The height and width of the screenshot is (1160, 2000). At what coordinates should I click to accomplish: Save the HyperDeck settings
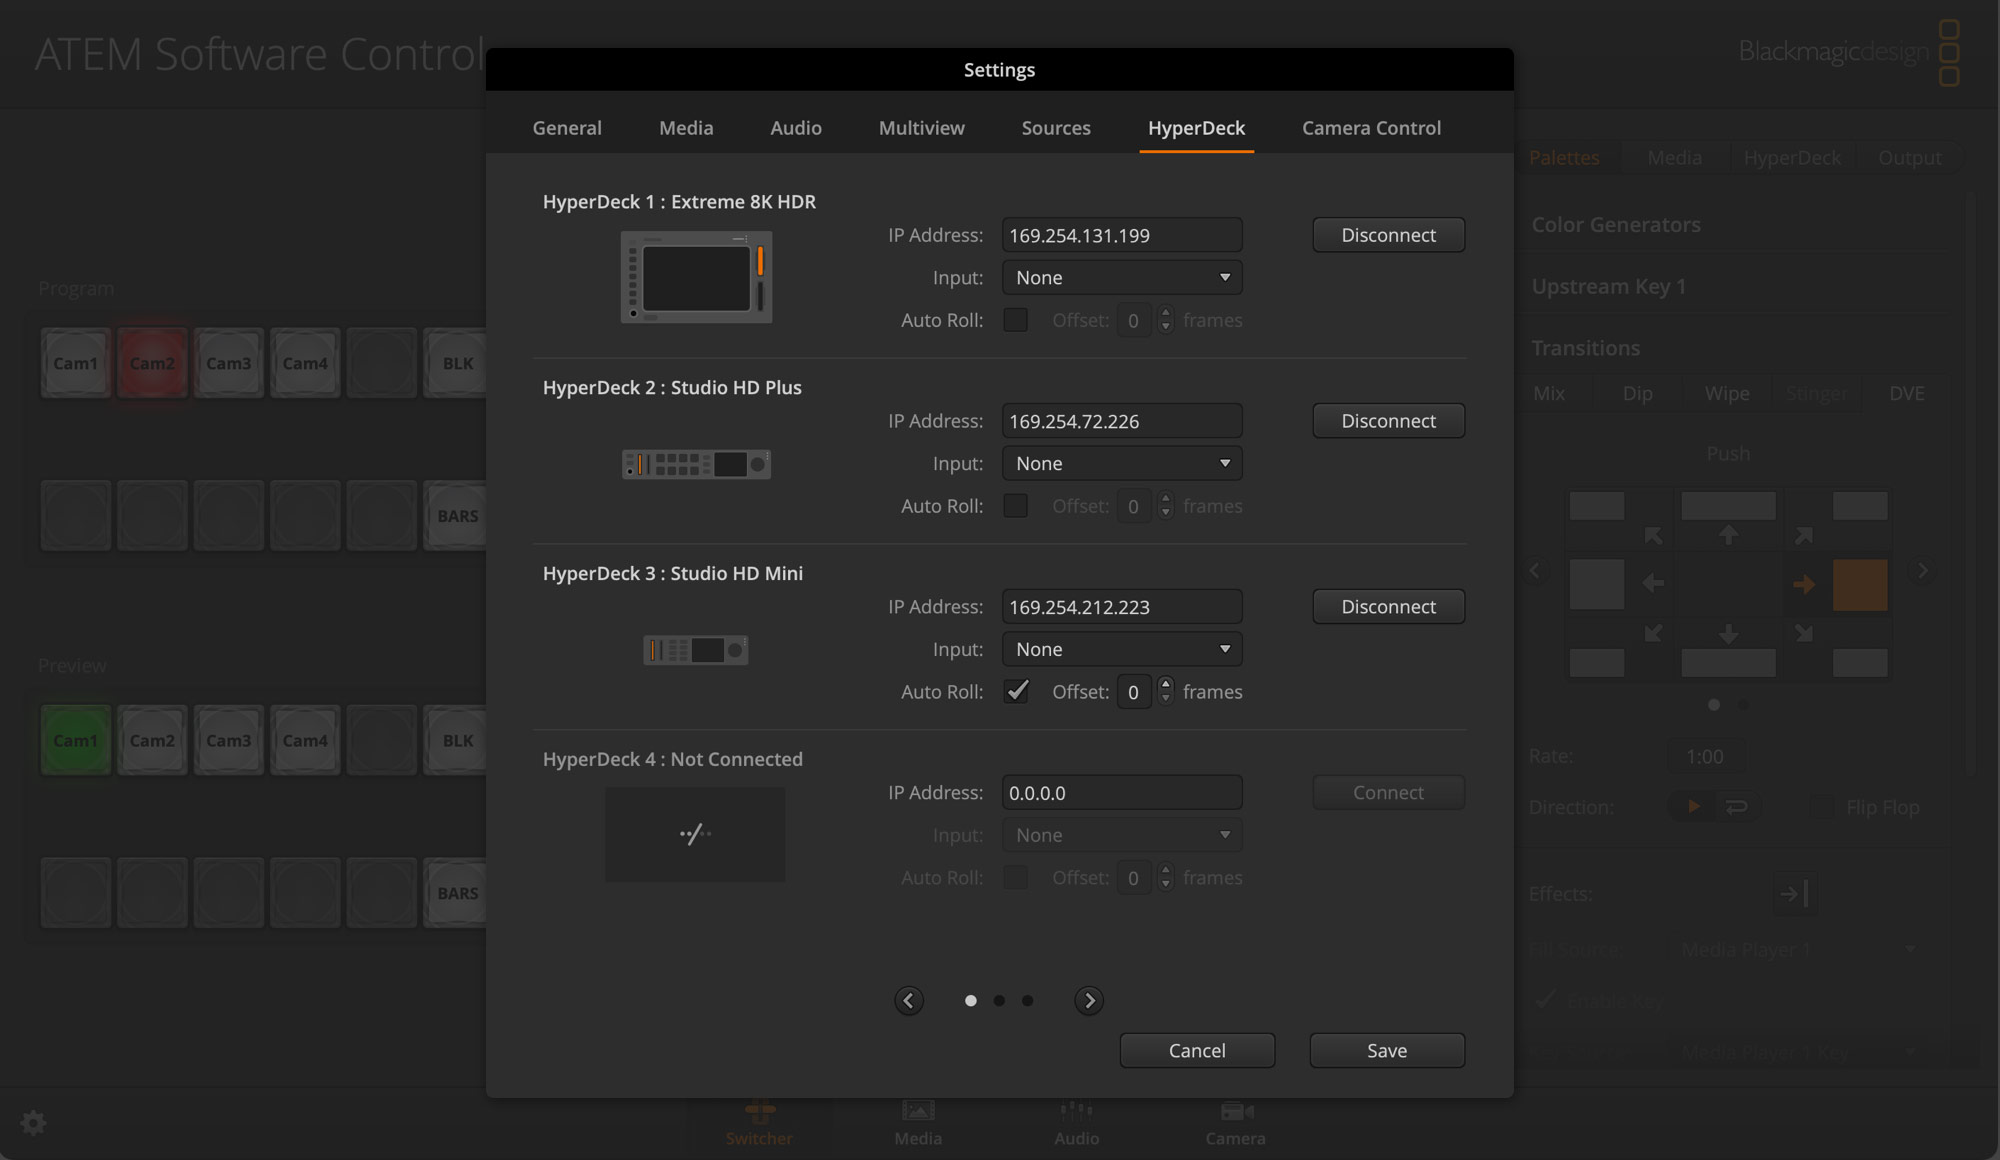(x=1386, y=1050)
